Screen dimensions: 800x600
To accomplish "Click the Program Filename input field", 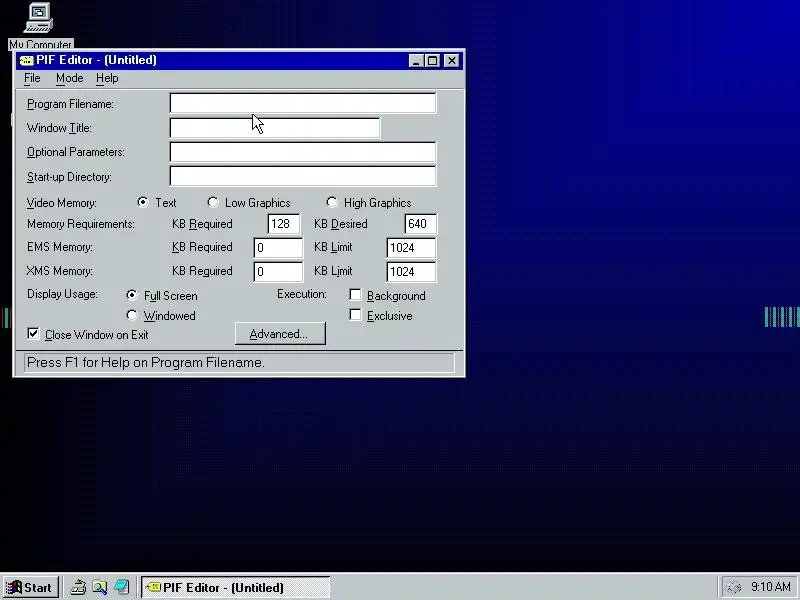I will click(x=303, y=103).
